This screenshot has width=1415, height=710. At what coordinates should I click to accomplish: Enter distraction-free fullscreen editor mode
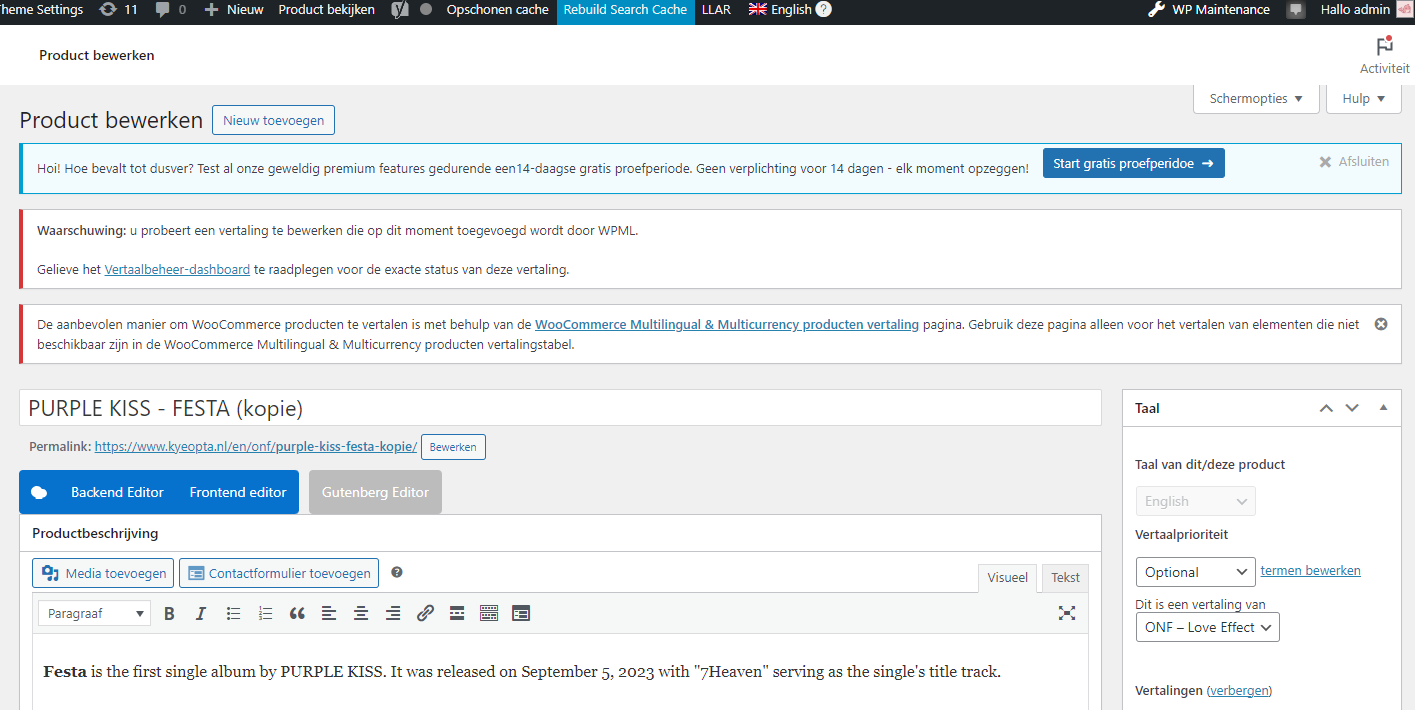1067,613
